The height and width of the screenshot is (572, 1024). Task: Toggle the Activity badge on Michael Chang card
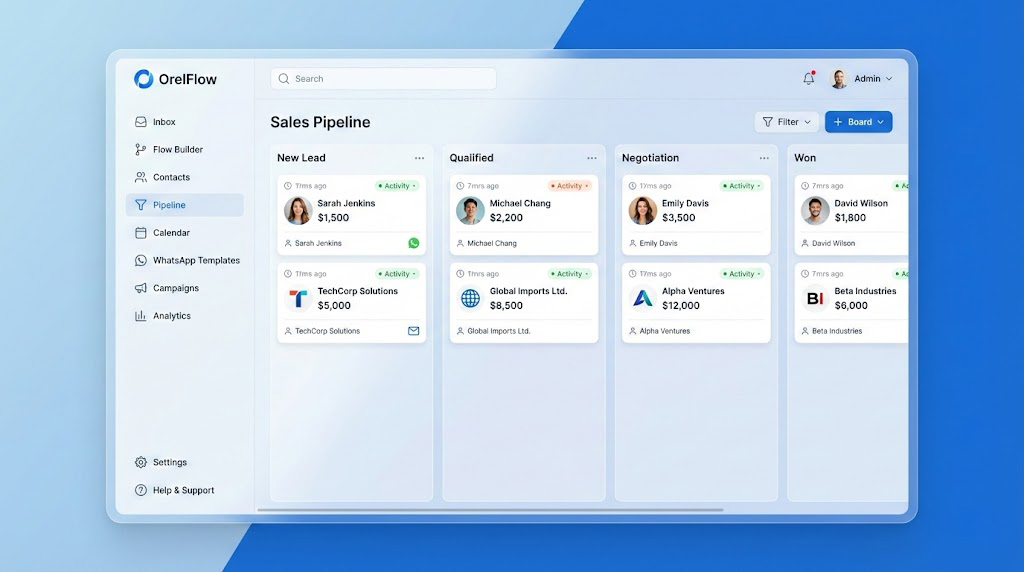point(570,186)
